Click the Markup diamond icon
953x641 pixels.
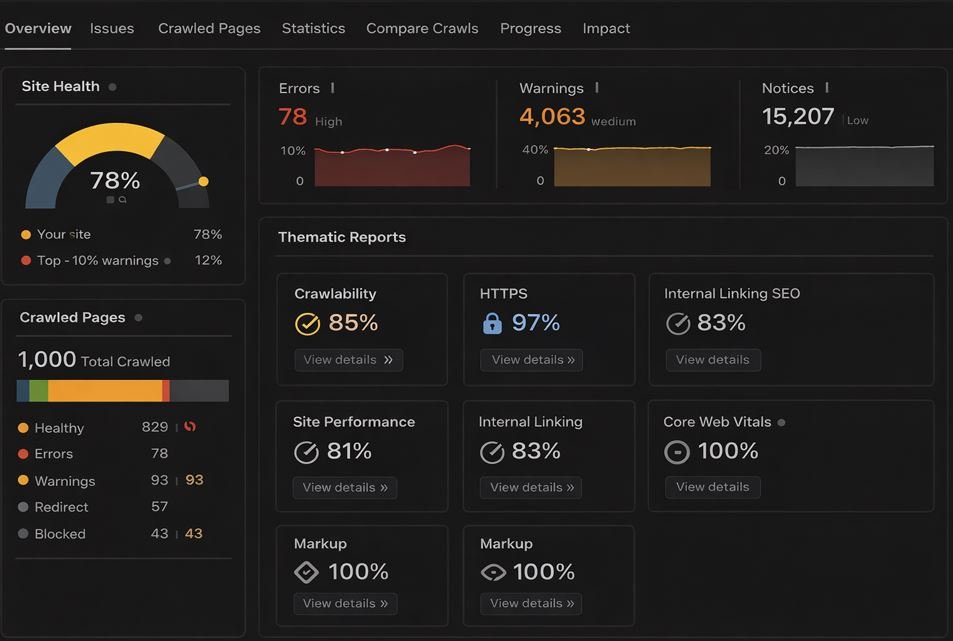pyautogui.click(x=306, y=572)
